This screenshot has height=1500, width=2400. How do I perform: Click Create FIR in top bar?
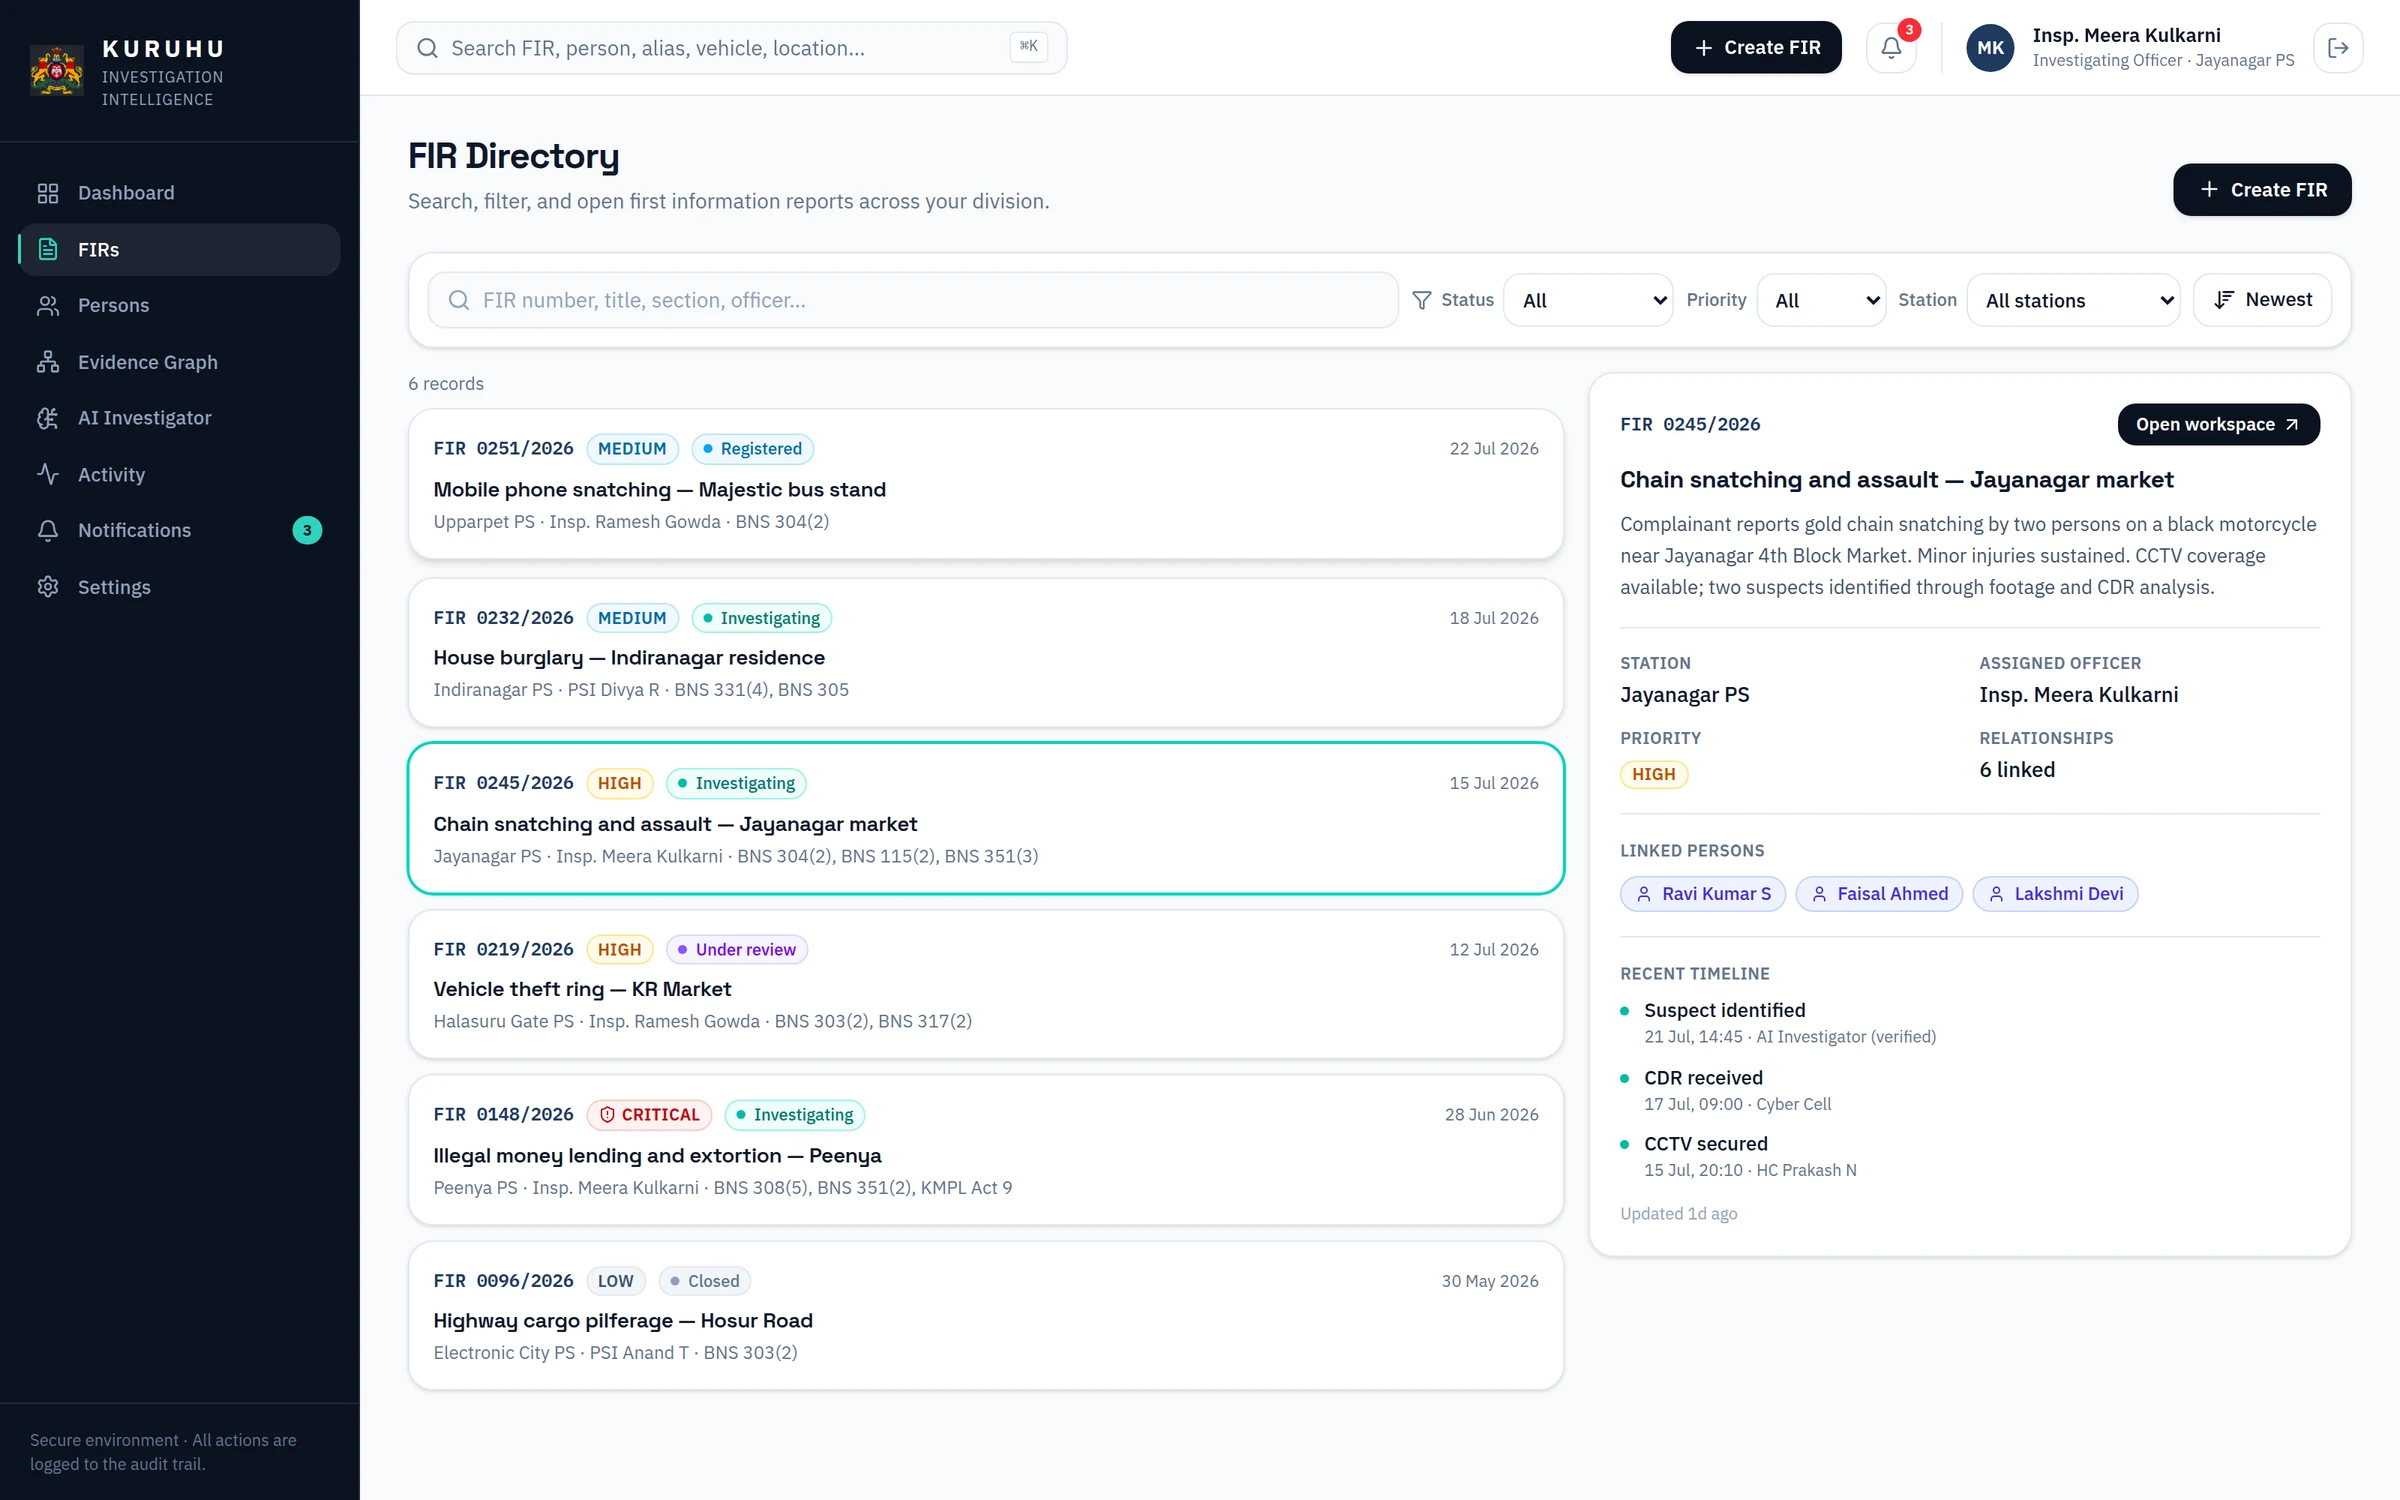(1755, 47)
